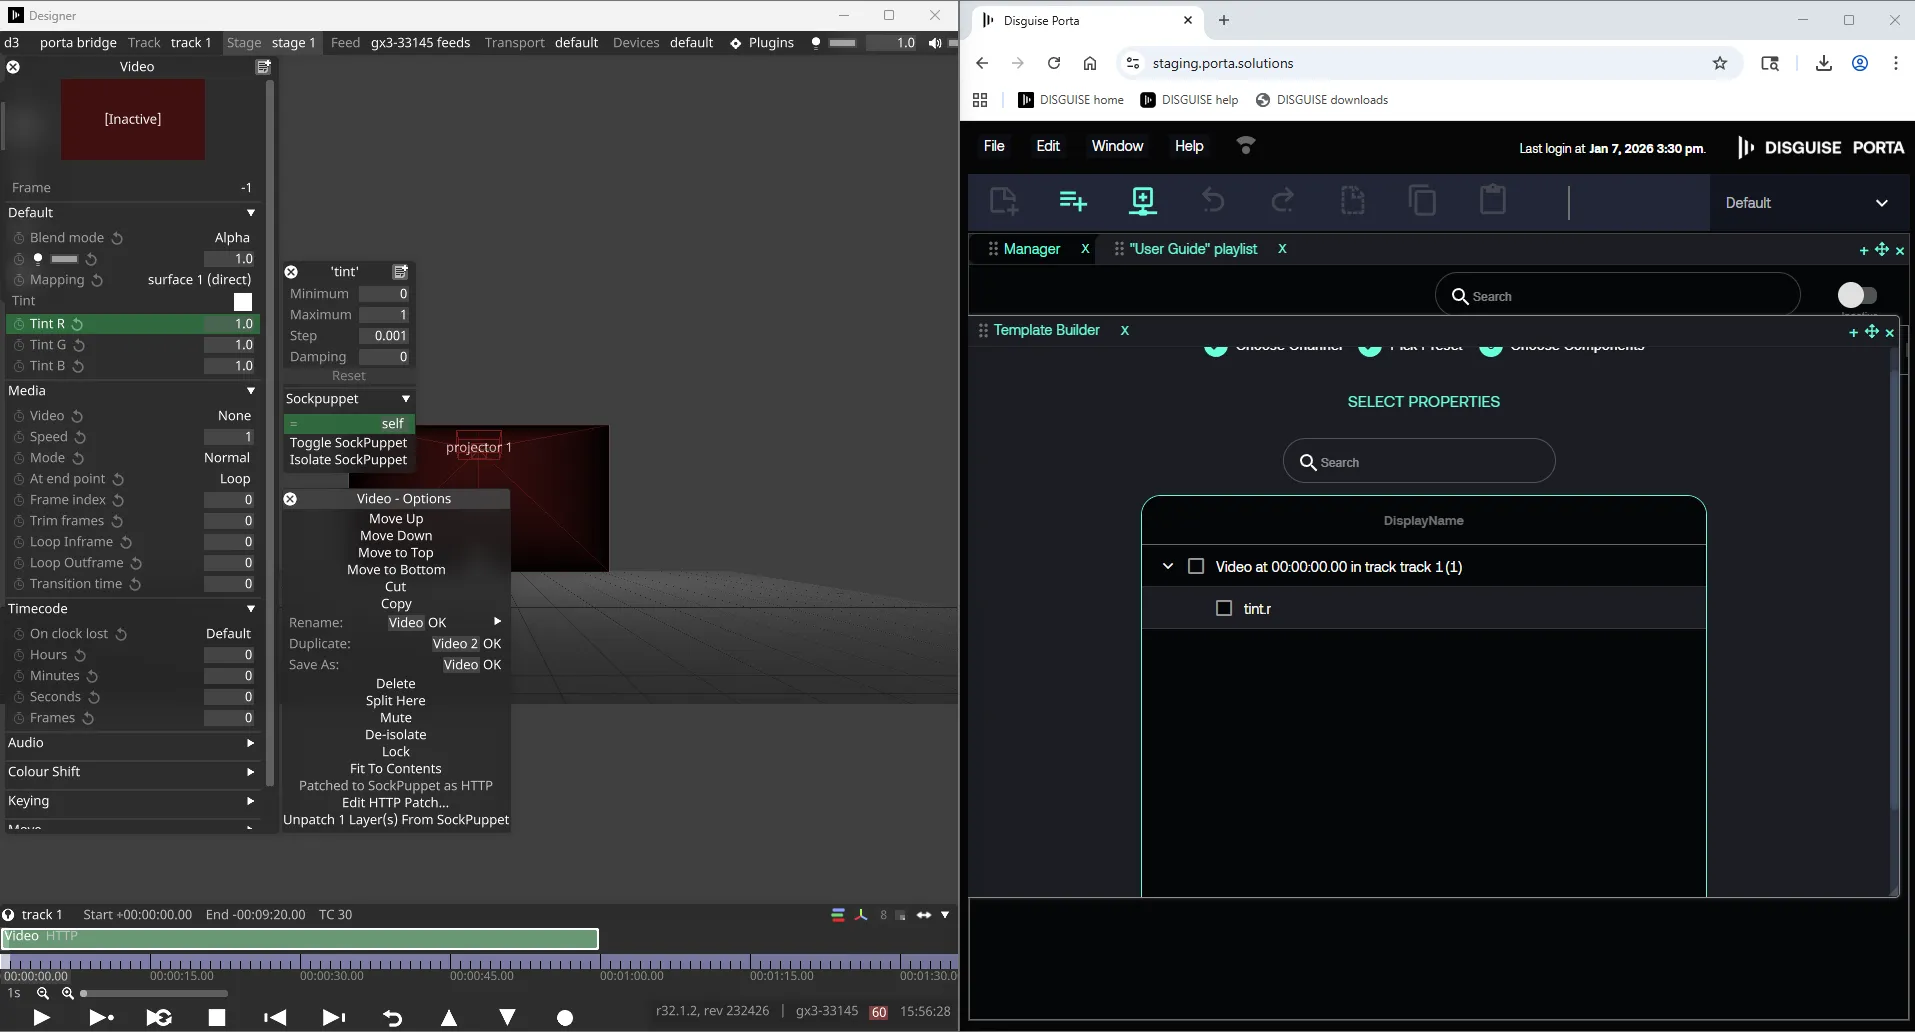Collapse the Video track tree row chevron
Image resolution: width=1915 pixels, height=1032 pixels.
coord(1167,566)
